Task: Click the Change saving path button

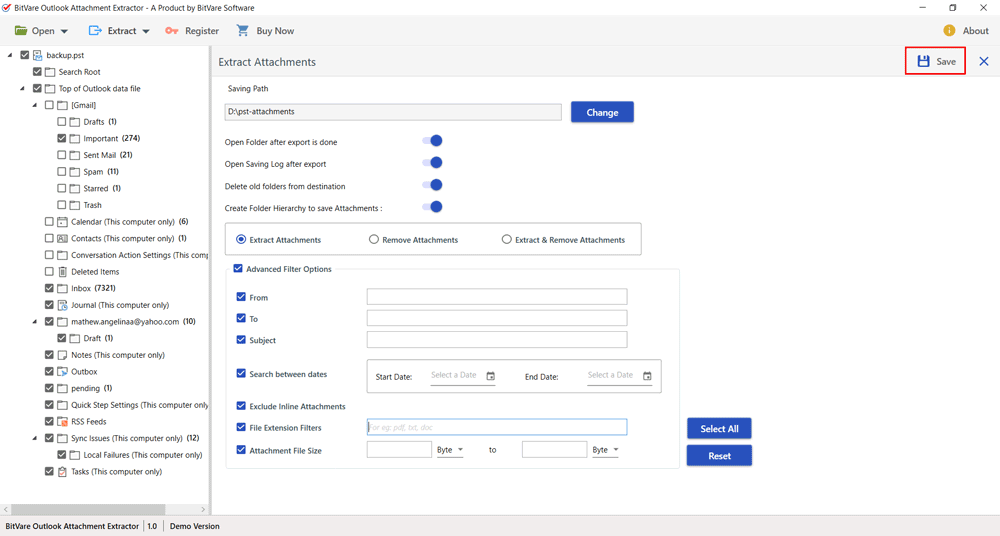Action: click(602, 112)
